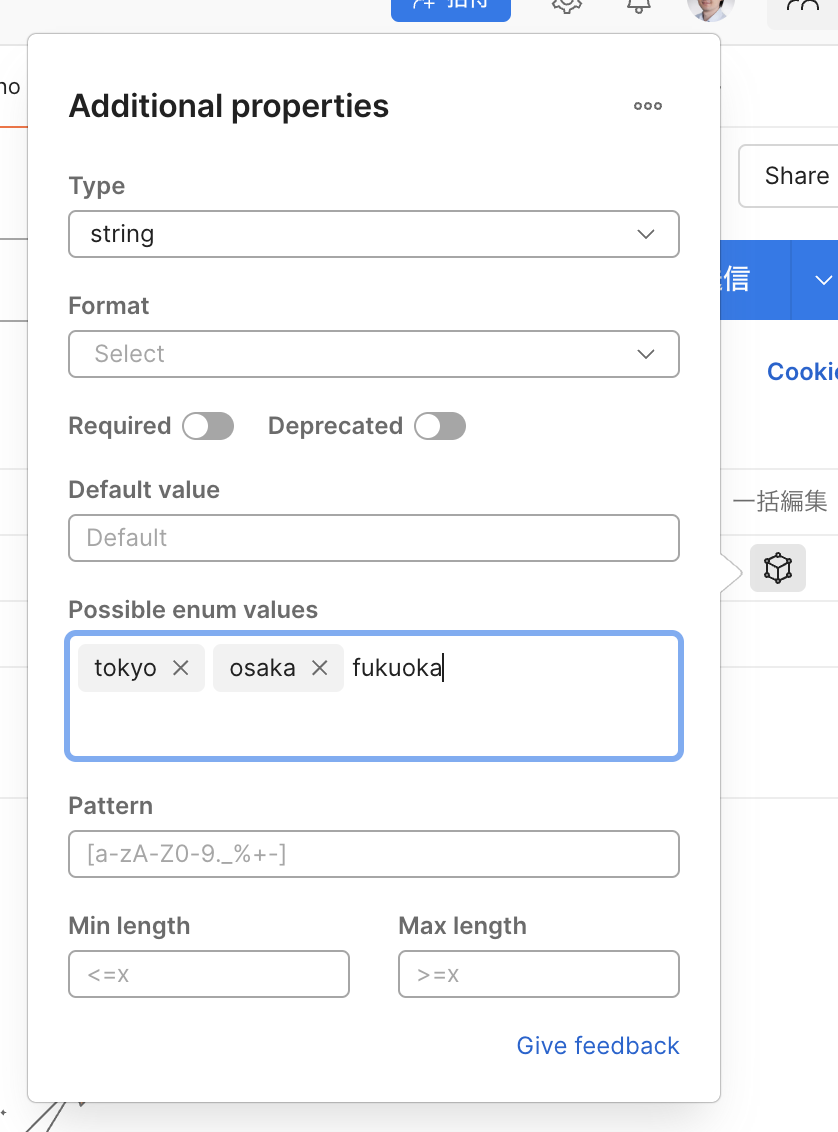Screen dimensions: 838x1132
Task: Click the user profile avatar
Action: coord(710,6)
